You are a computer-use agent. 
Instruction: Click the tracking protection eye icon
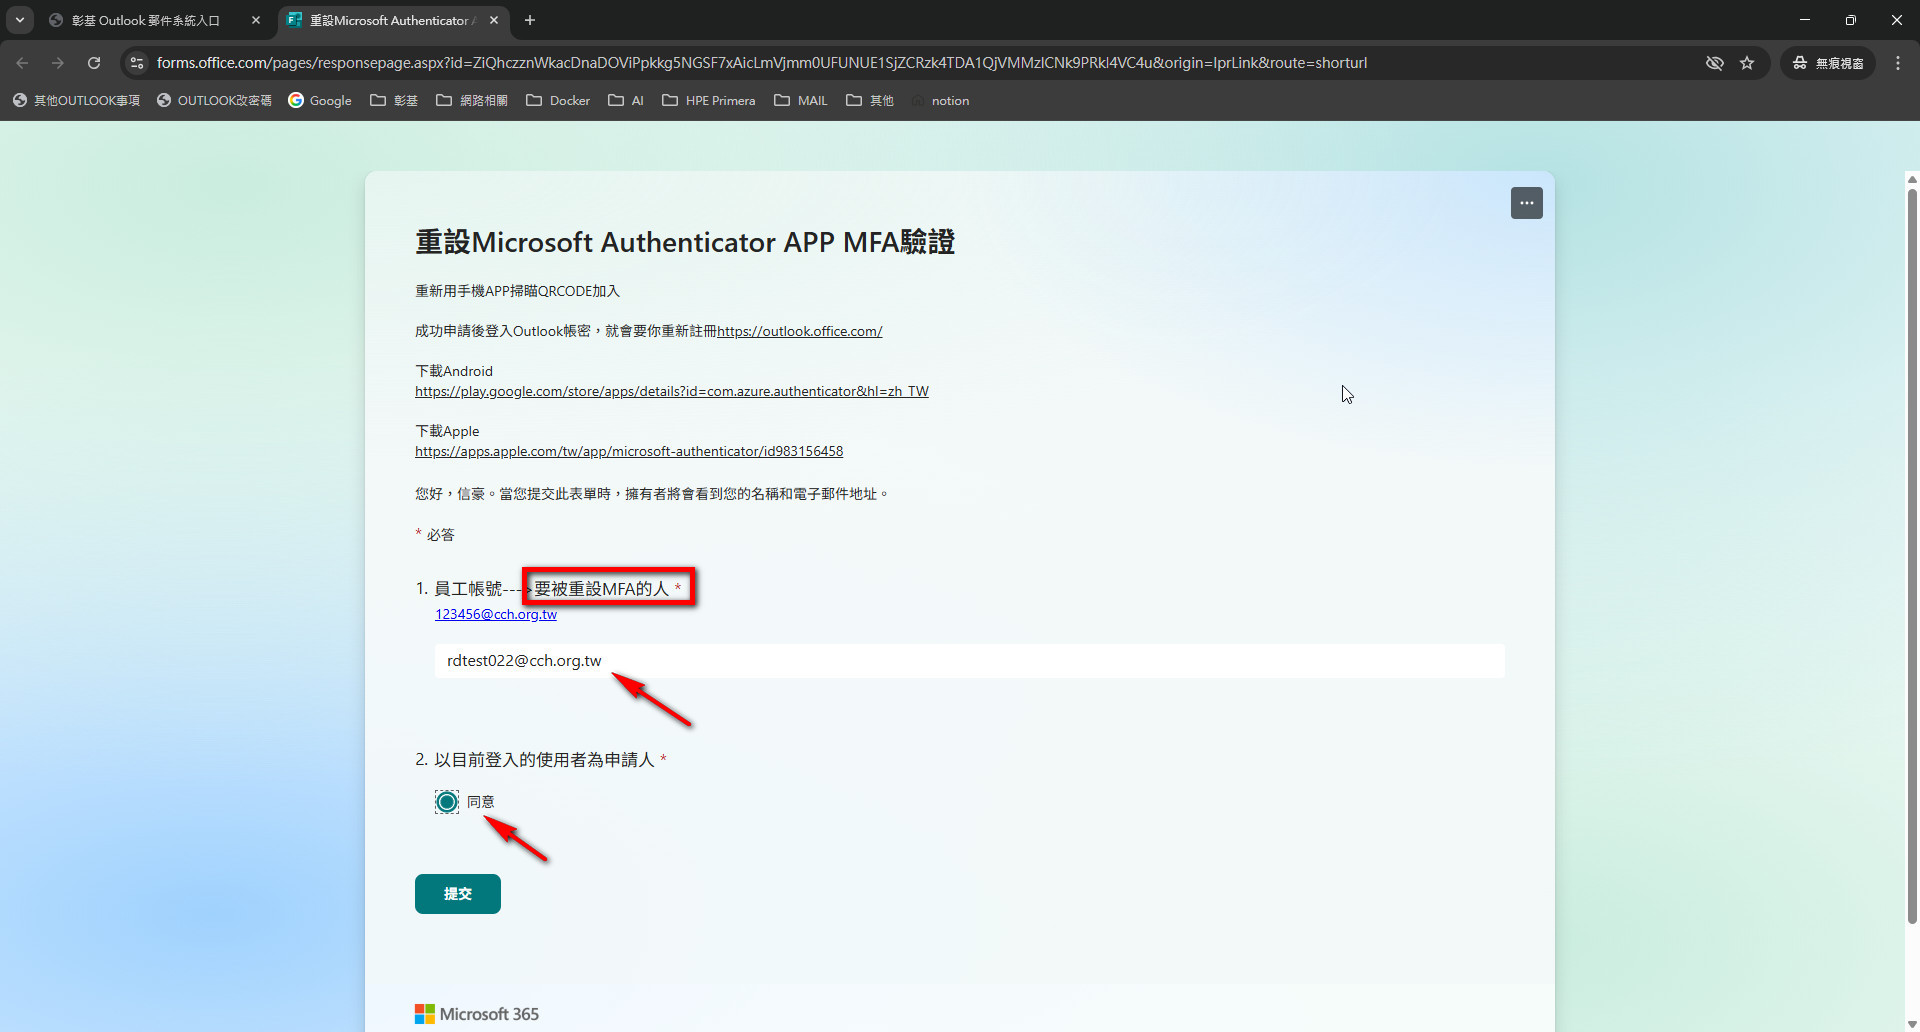(x=1714, y=63)
